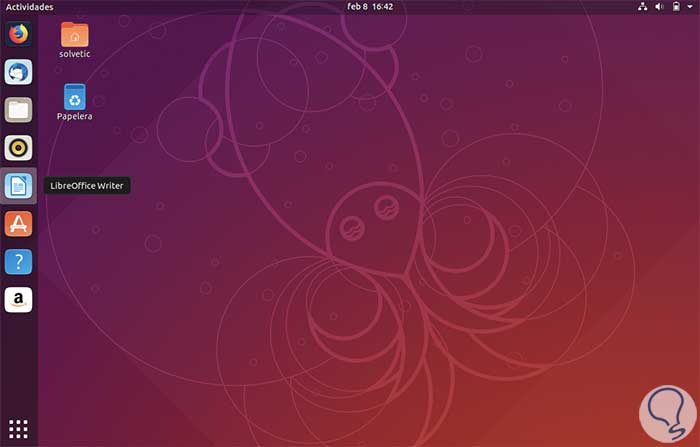Viewport: 700px width, 447px height.
Task: Select the Papelera trash icon
Action: tap(75, 102)
